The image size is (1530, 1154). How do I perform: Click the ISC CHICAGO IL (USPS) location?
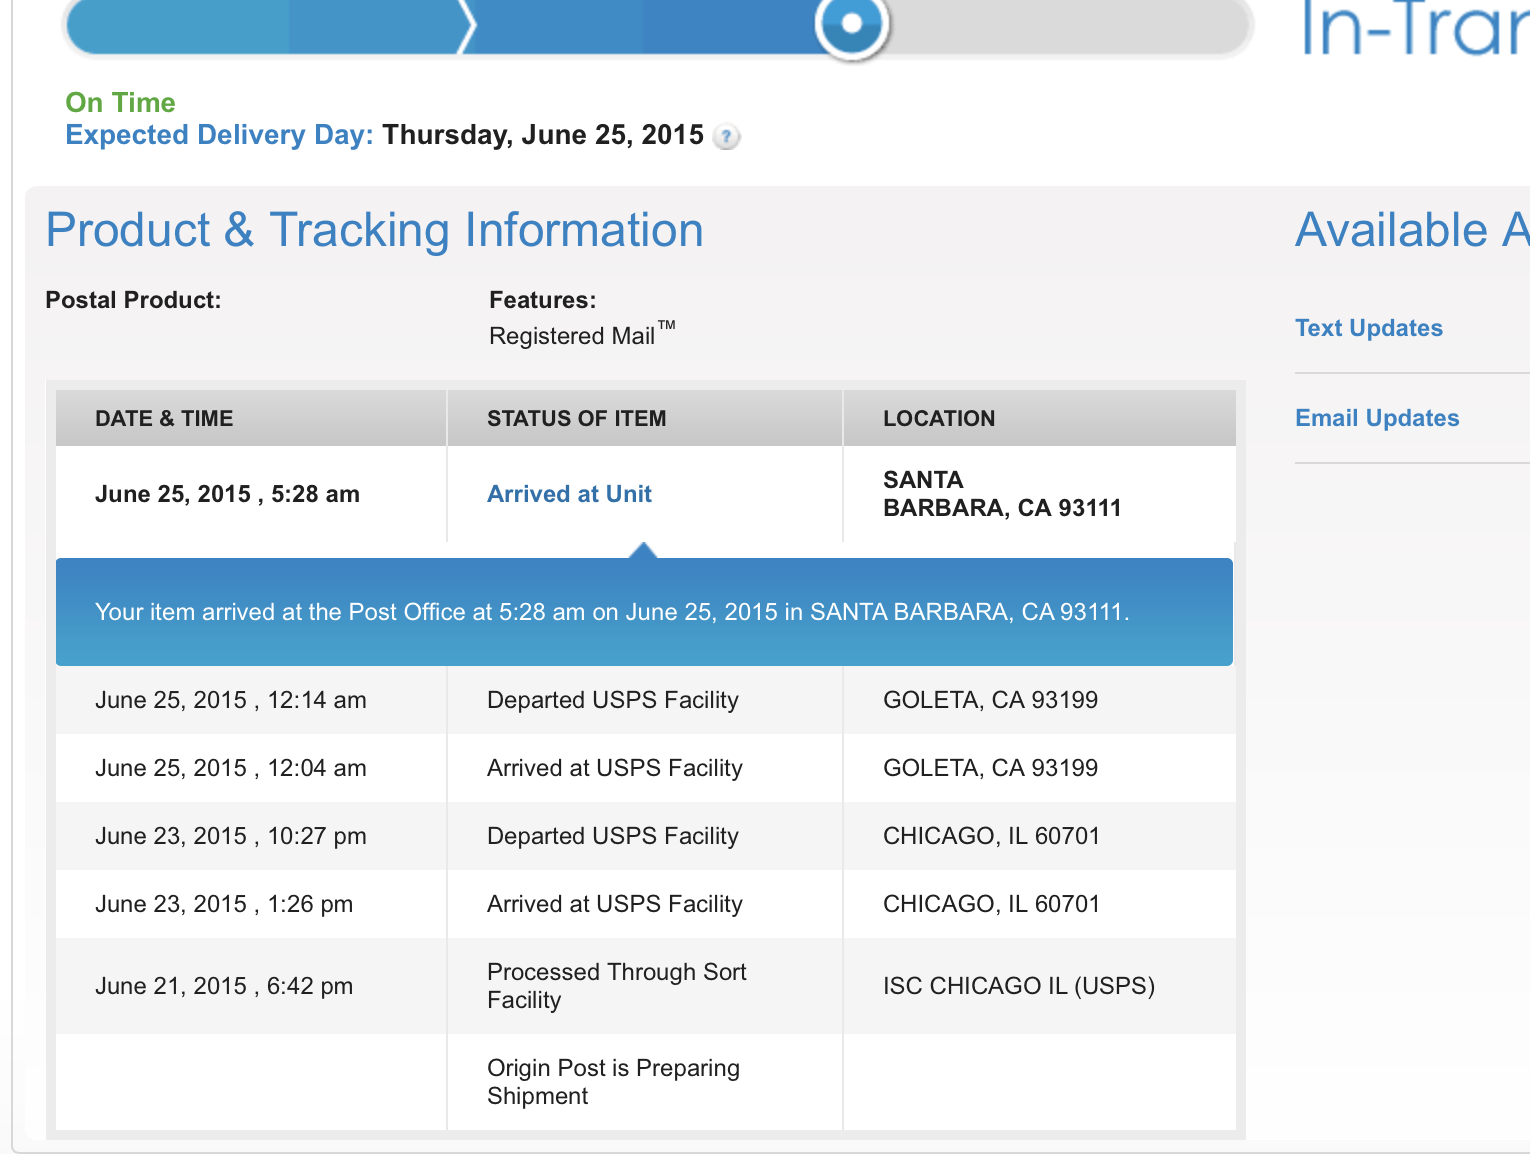pyautogui.click(x=1018, y=986)
